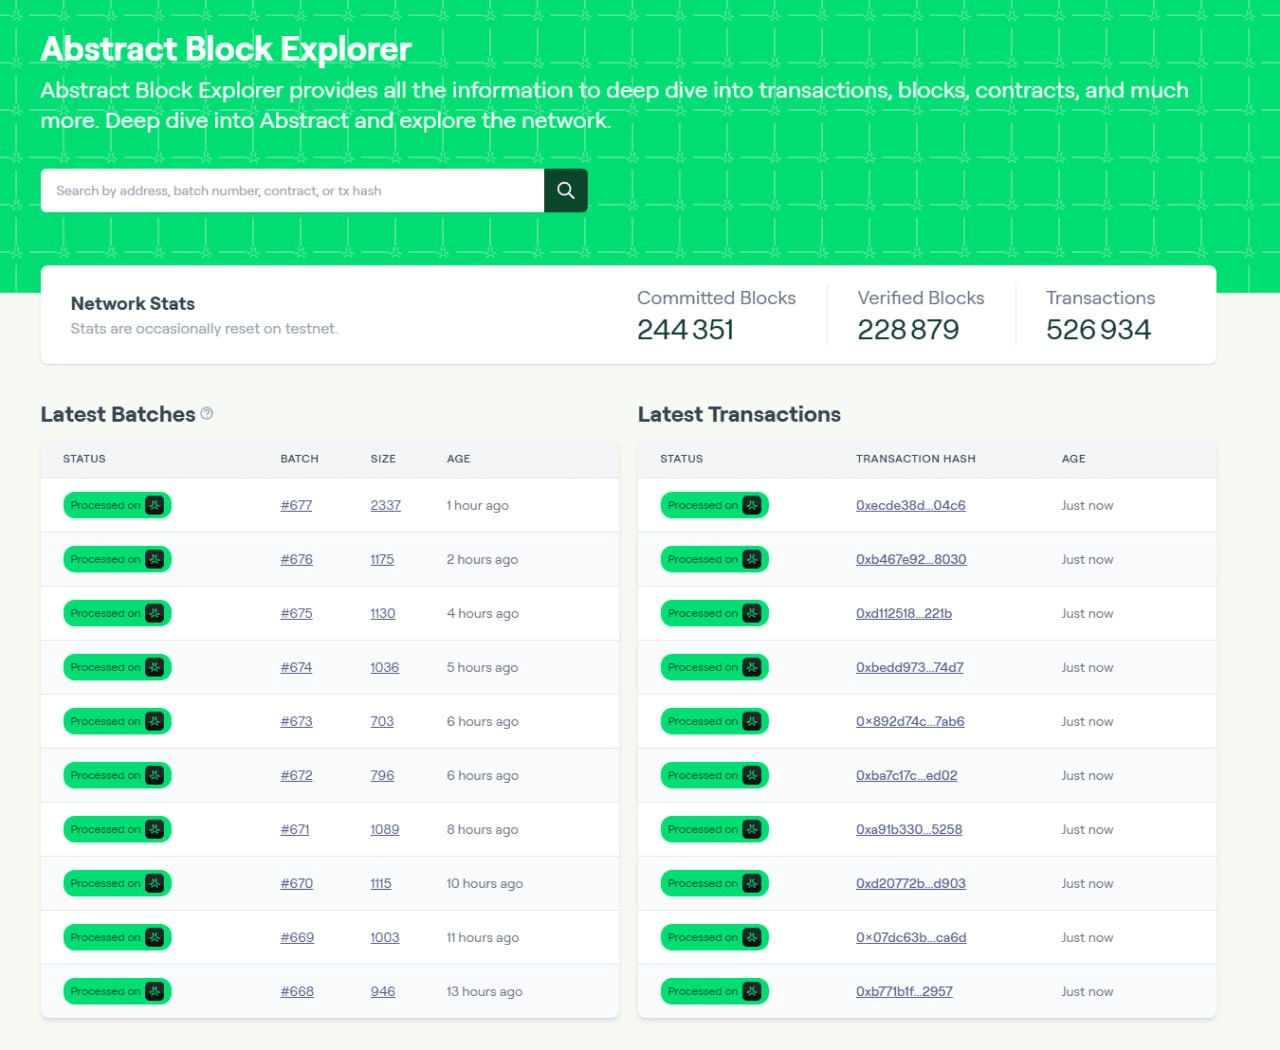Click the Abstract Block Explorer title
The image size is (1280, 1050).
[x=226, y=49]
